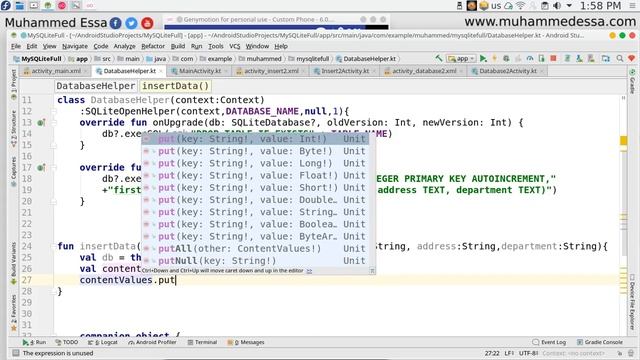Open the Fedora start menu icon
This screenshot has height=360, width=640.
[x=6, y=6]
